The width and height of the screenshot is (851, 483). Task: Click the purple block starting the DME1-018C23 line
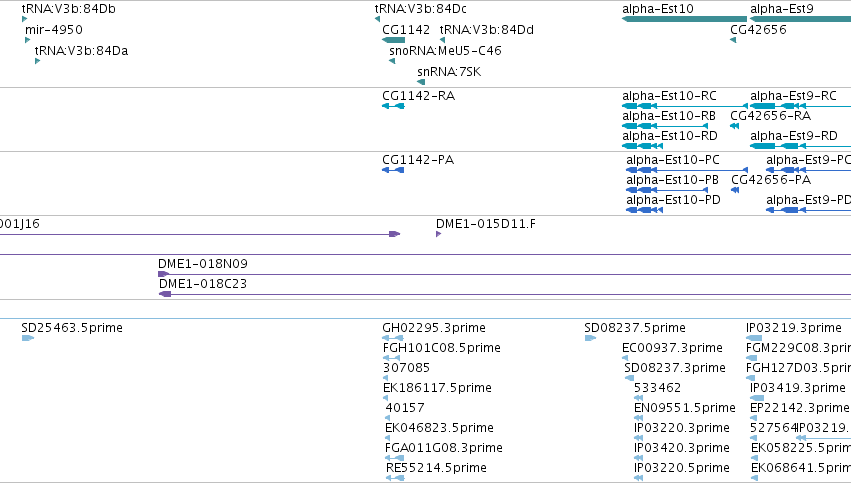[165, 295]
